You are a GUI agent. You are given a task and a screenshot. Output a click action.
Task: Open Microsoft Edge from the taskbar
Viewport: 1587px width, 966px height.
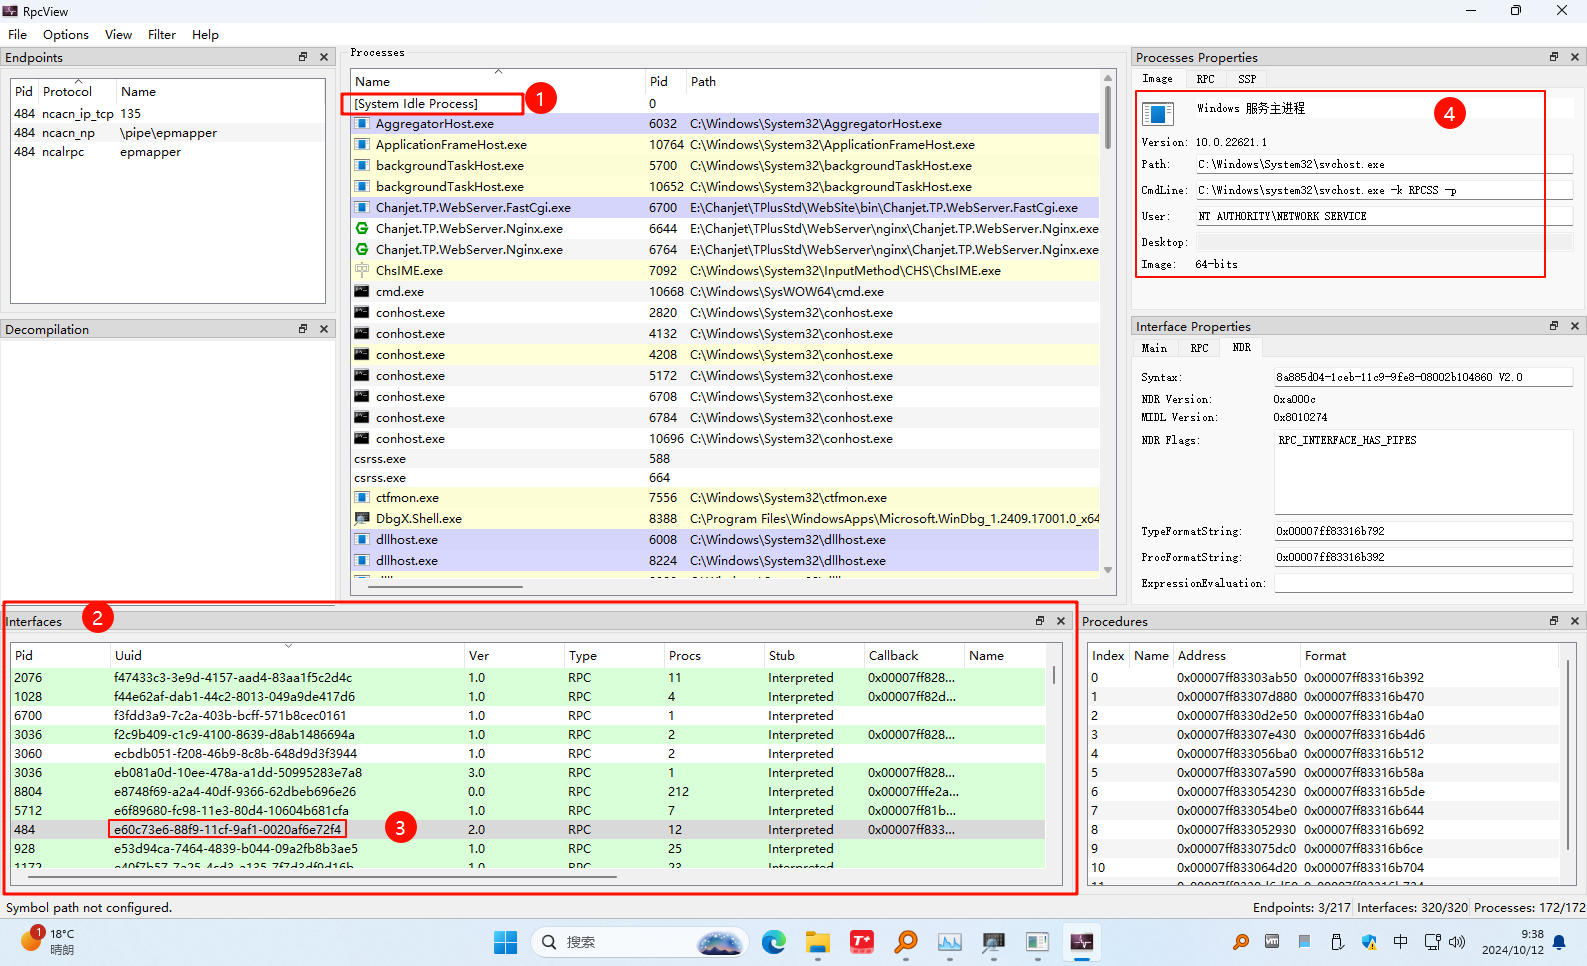773,942
